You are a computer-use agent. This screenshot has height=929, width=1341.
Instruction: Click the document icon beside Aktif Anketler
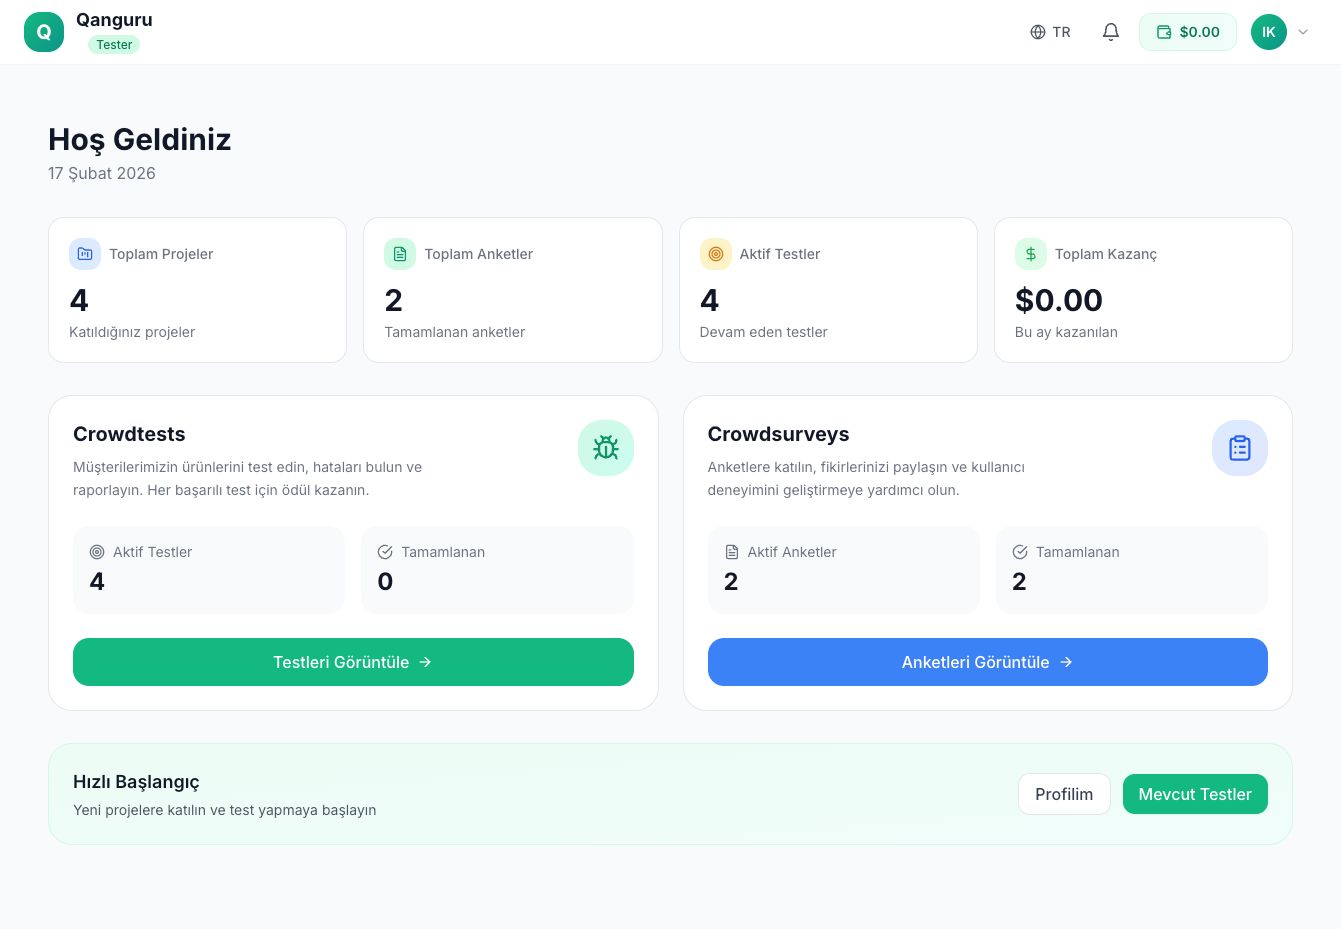click(x=732, y=551)
